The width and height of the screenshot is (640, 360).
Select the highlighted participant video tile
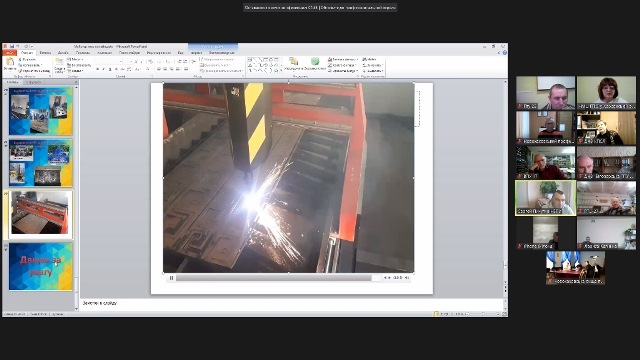tap(545, 198)
